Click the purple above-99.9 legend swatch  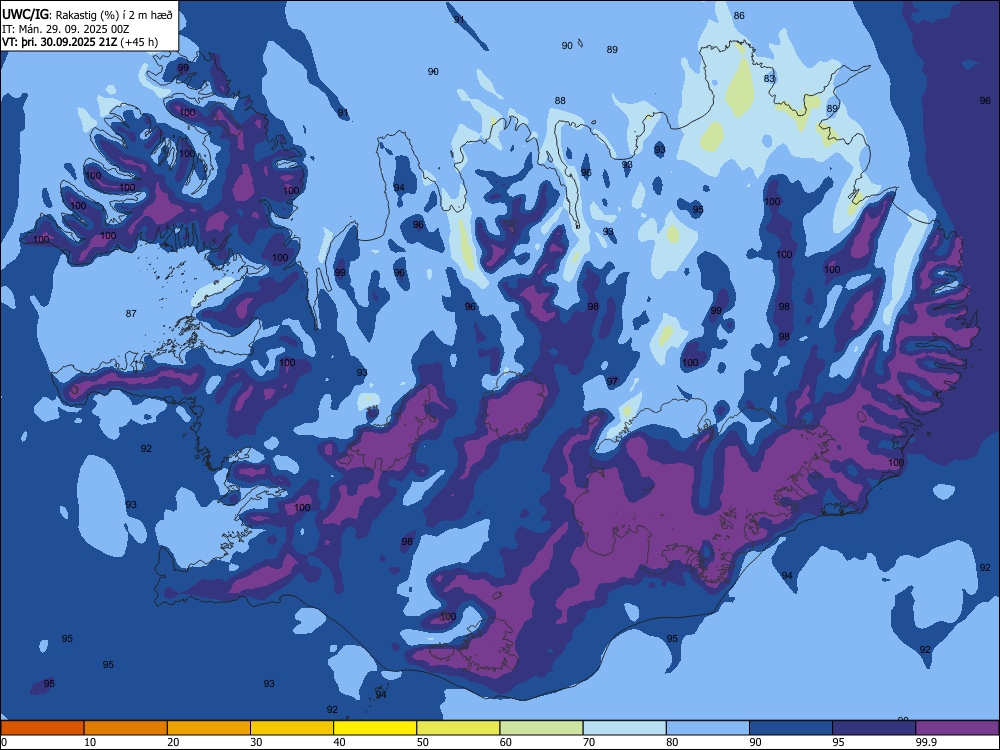tap(957, 728)
